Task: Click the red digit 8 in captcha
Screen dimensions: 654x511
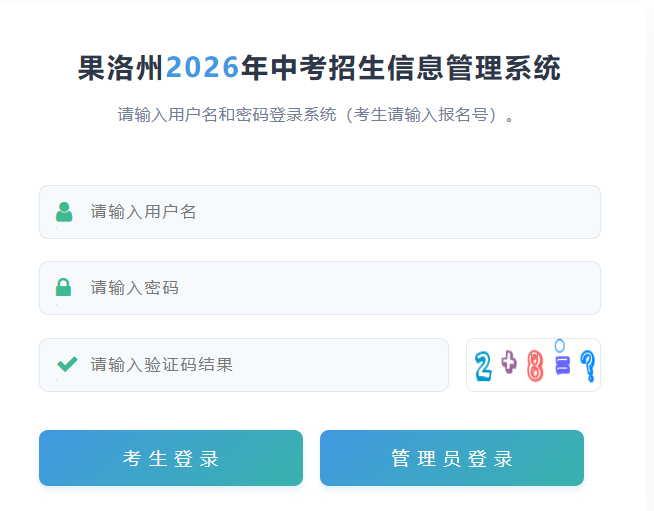Action: [535, 366]
